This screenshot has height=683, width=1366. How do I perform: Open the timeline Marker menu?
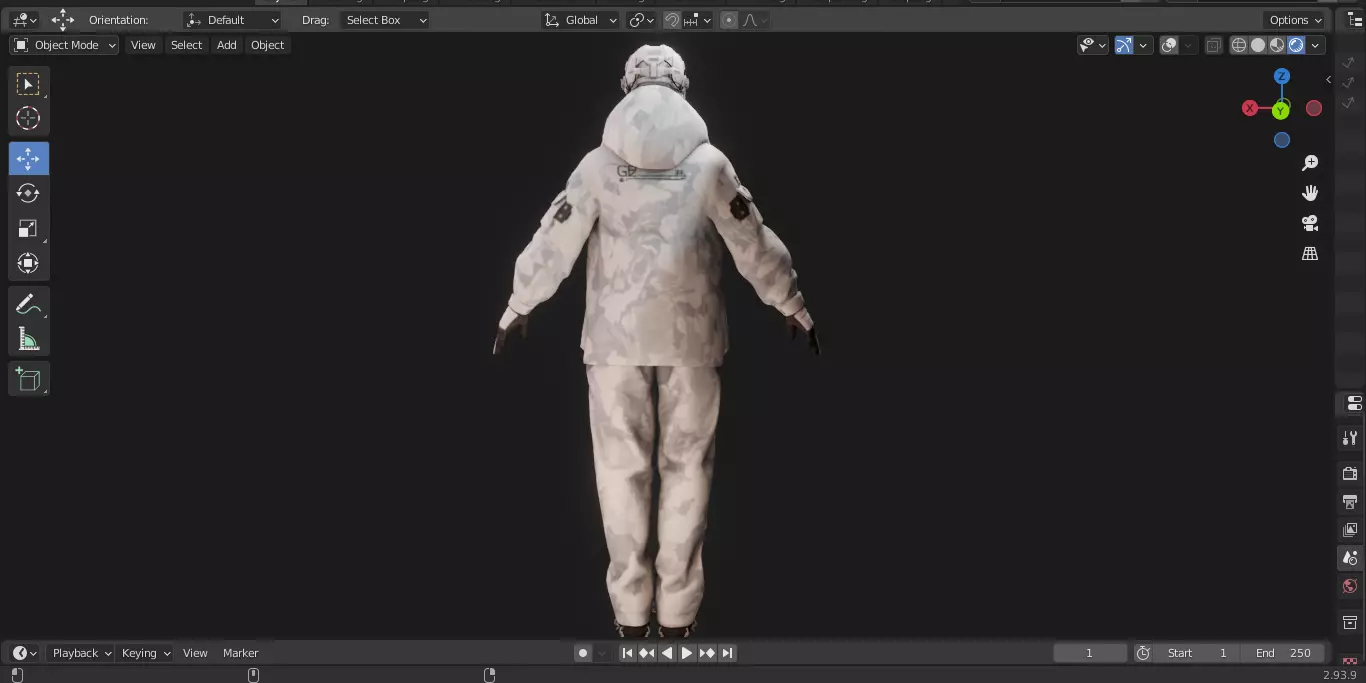[240, 653]
